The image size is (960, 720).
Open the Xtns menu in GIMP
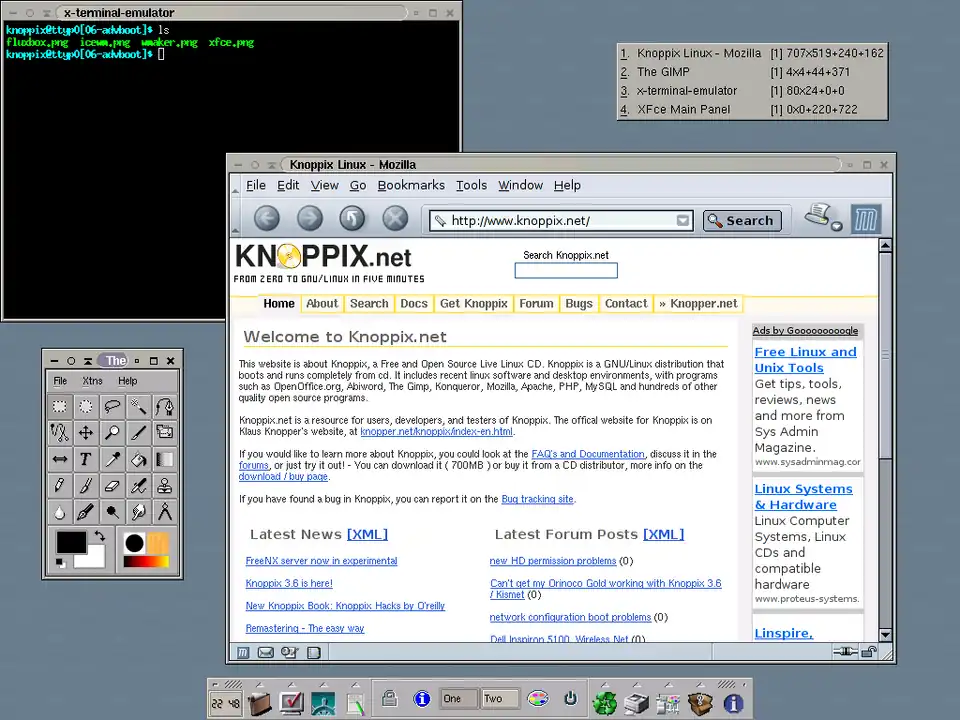92,381
